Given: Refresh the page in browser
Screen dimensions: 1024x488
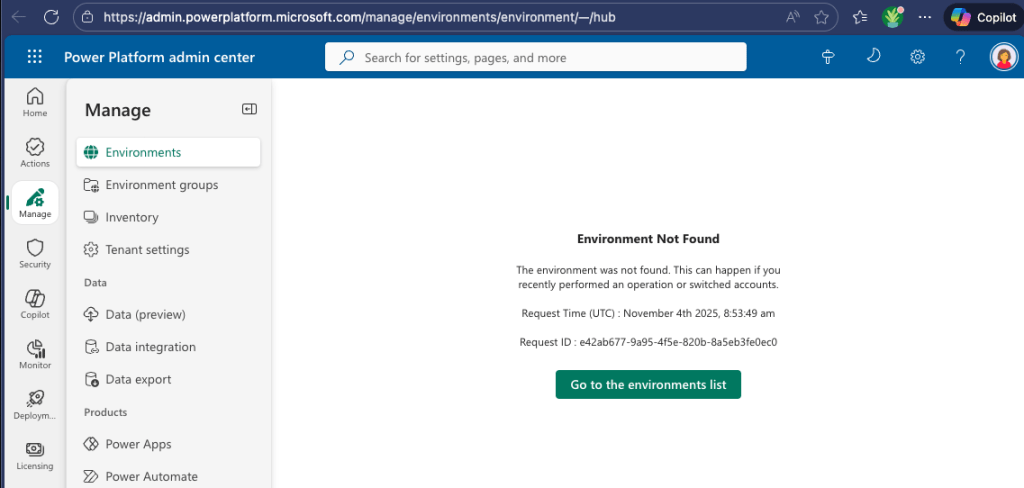Looking at the screenshot, I should click(52, 17).
